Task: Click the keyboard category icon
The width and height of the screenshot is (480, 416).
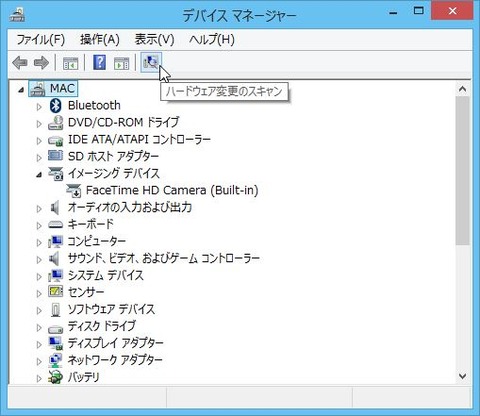Action: tap(55, 225)
